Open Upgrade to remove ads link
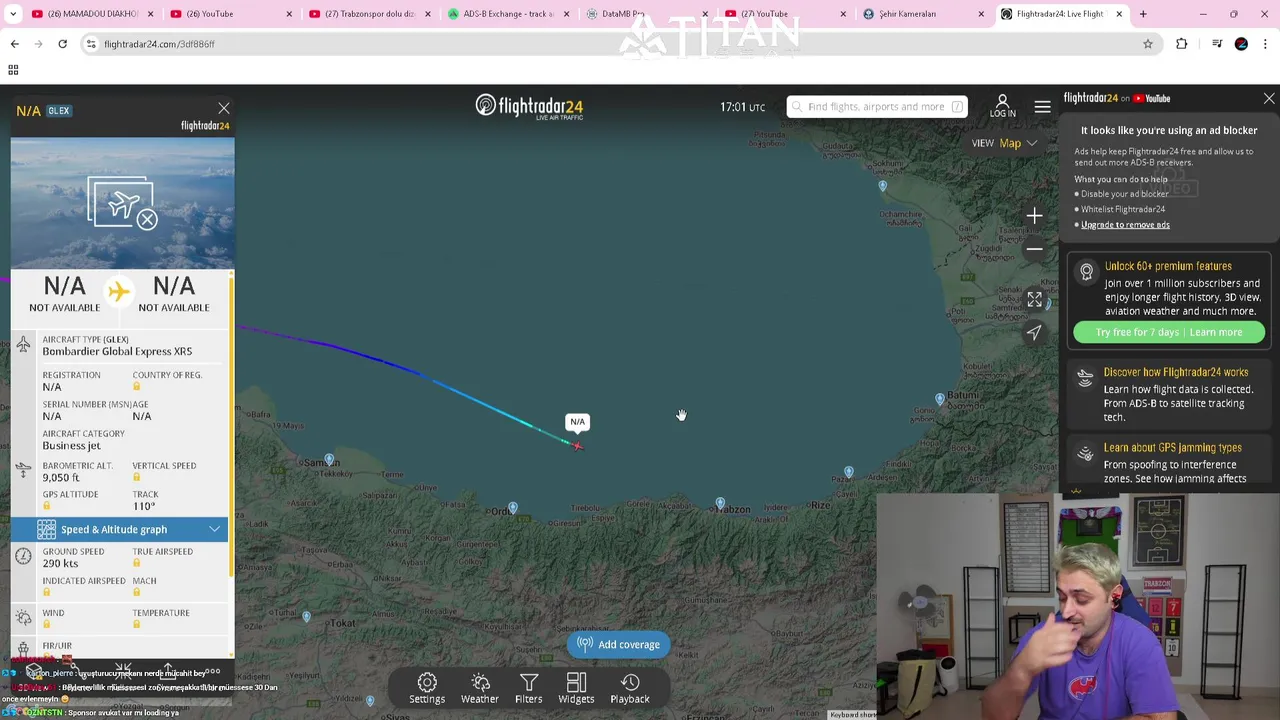Viewport: 1280px width, 720px height. click(1125, 225)
